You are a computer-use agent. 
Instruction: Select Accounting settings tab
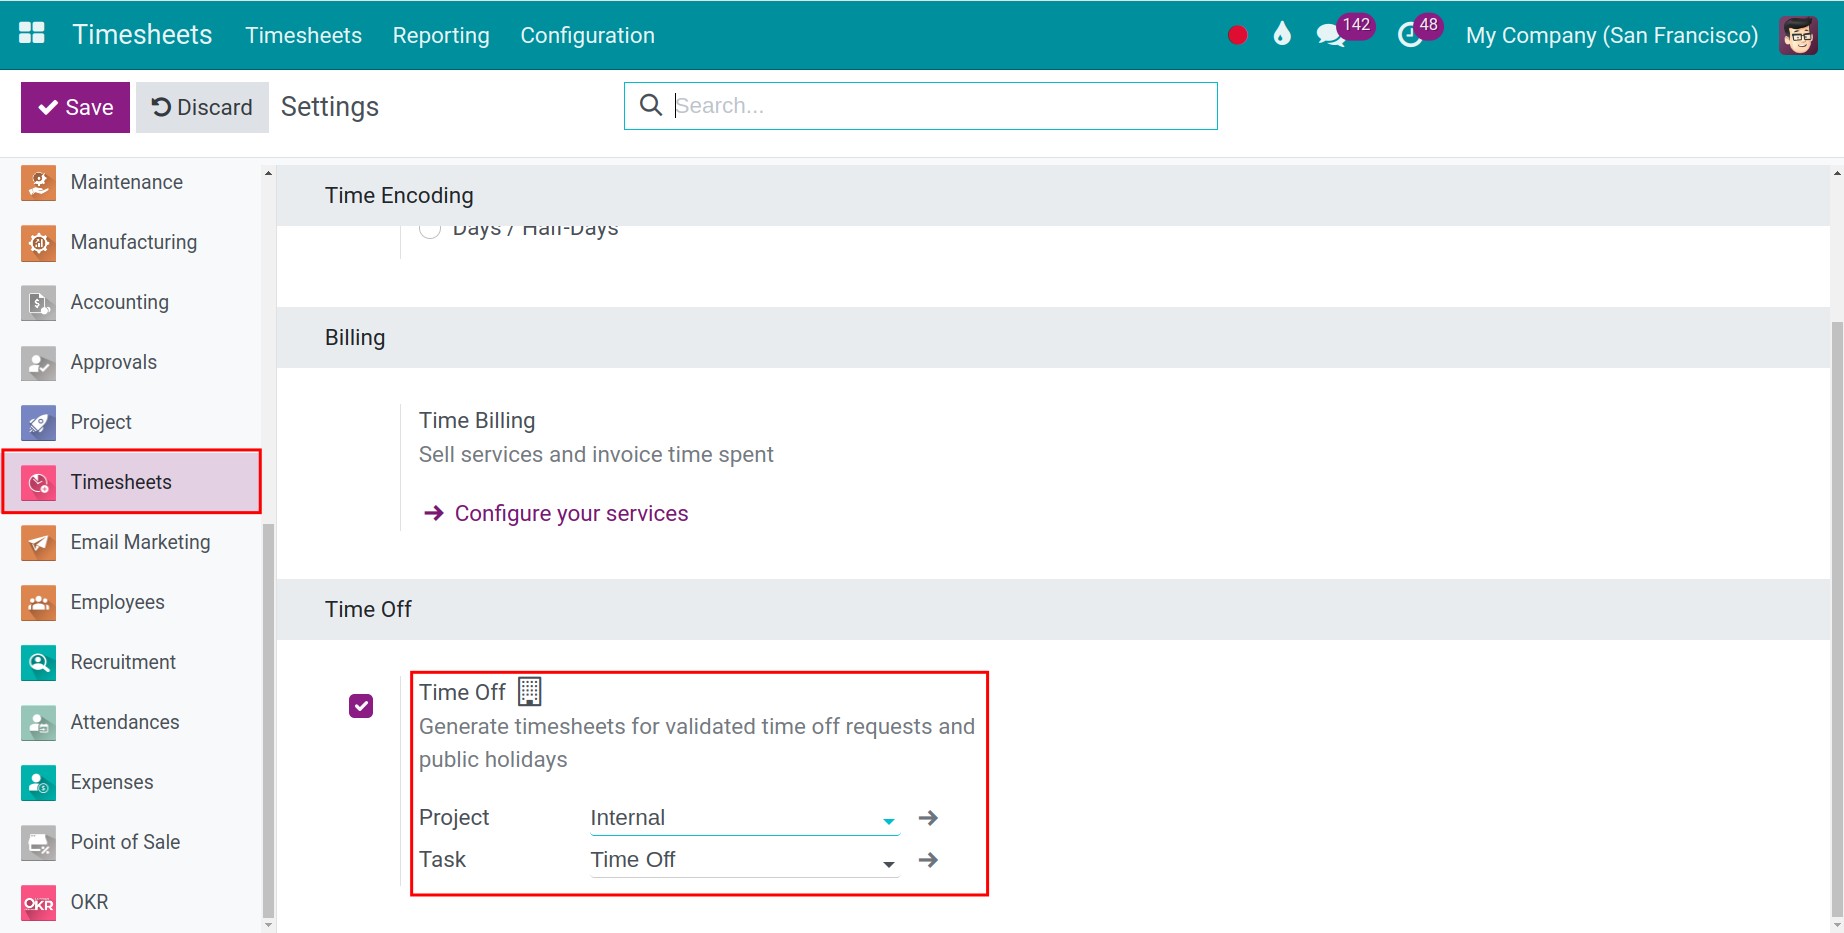pos(131,303)
